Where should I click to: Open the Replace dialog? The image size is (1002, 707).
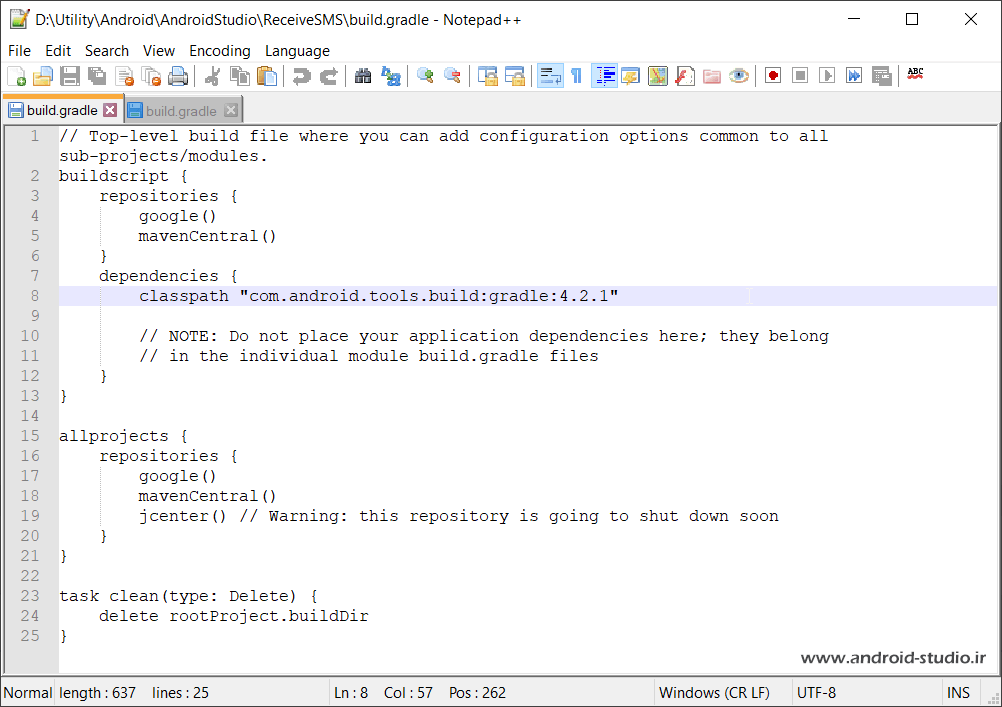391,75
